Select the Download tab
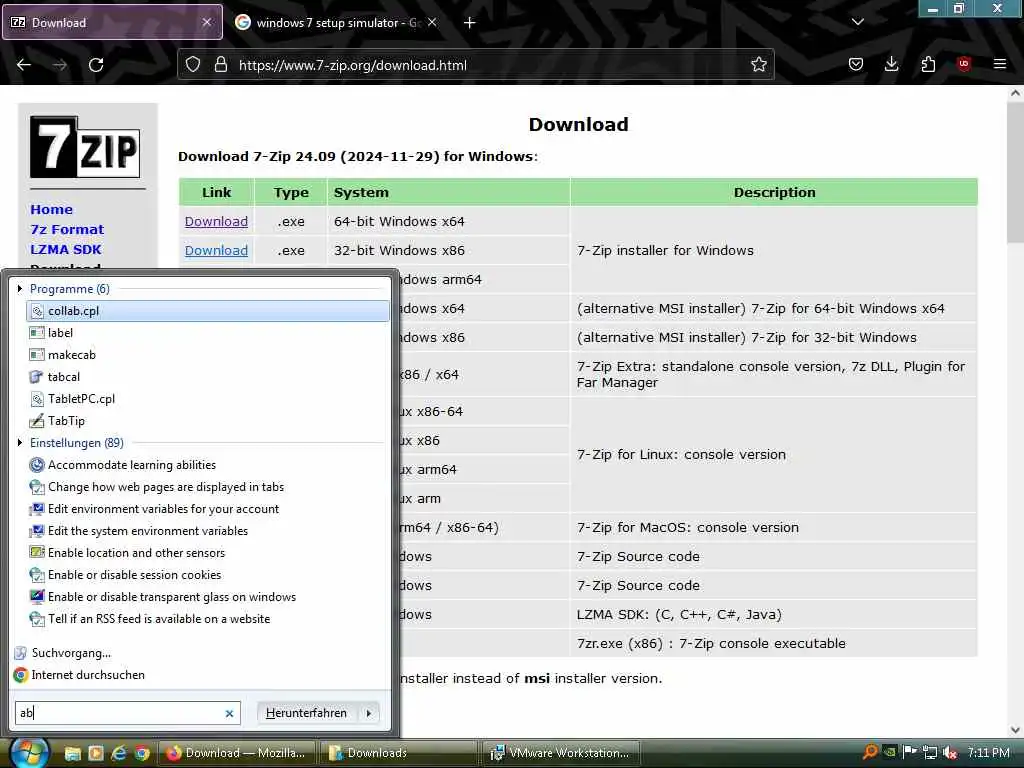Image resolution: width=1024 pixels, height=768 pixels. click(x=112, y=22)
